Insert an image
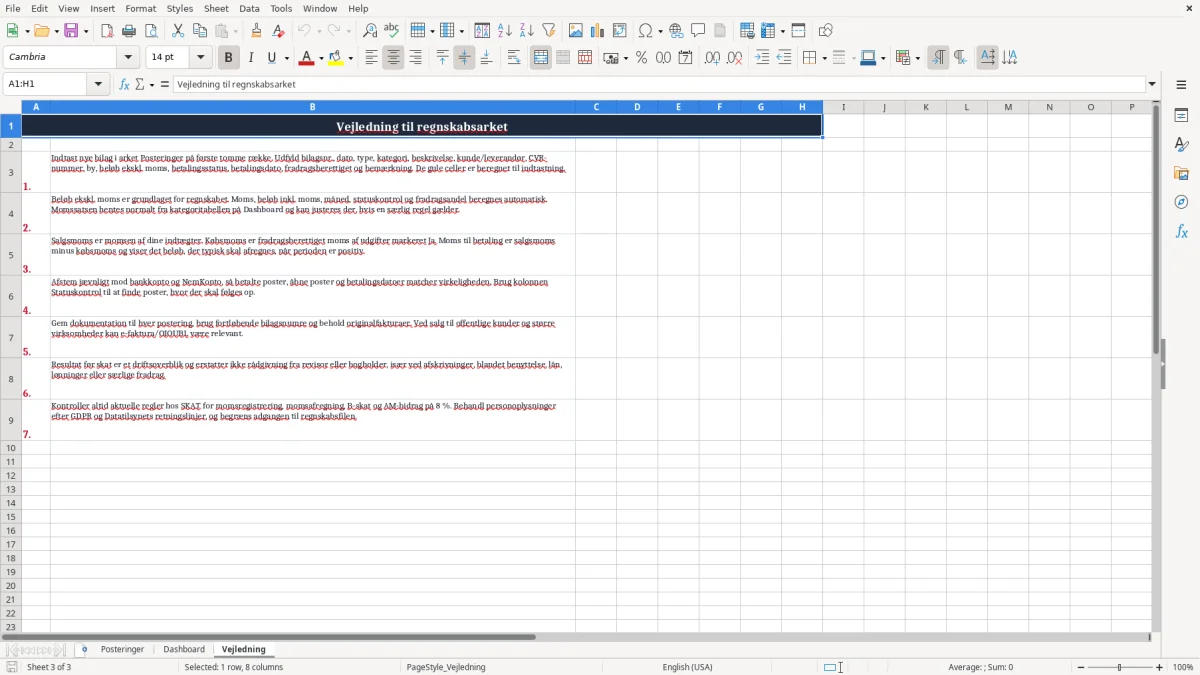Image resolution: width=1200 pixels, height=675 pixels. pos(576,31)
